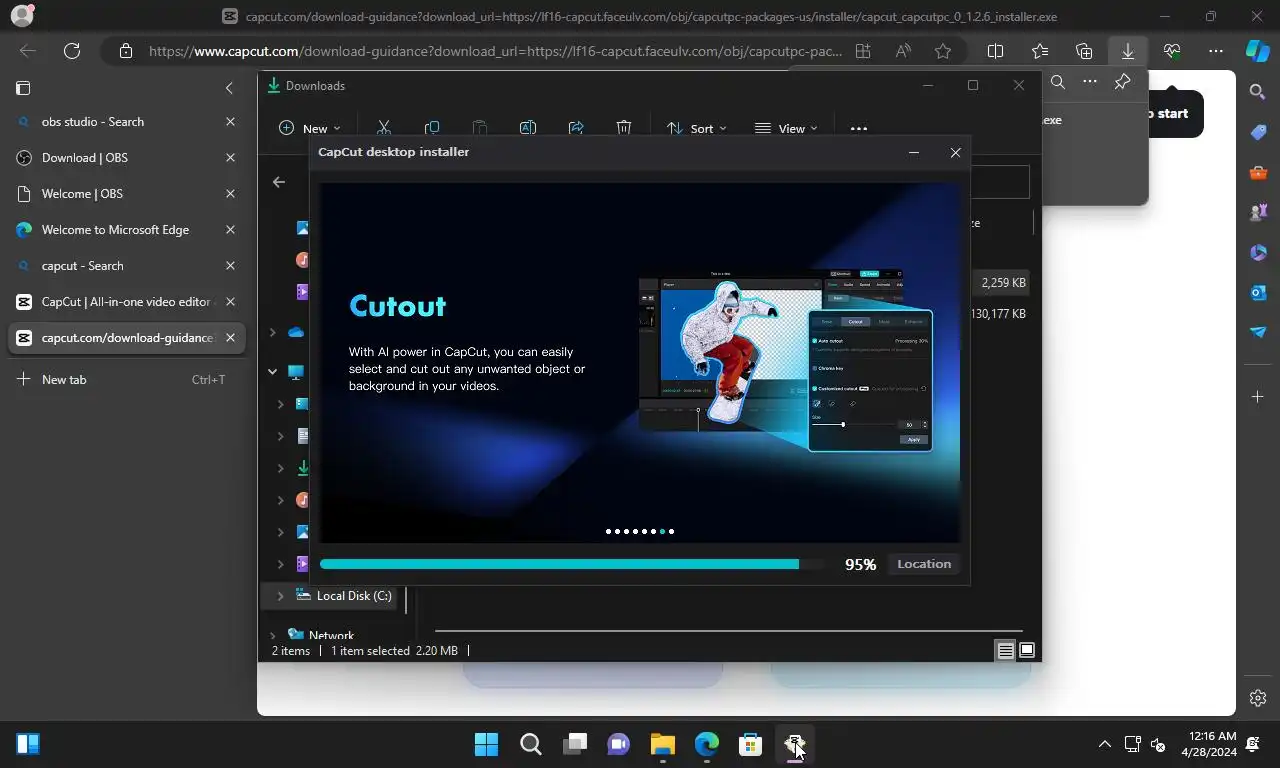Image resolution: width=1280 pixels, height=768 pixels.
Task: Switch Explorer to large thumbnails view
Action: click(1027, 651)
